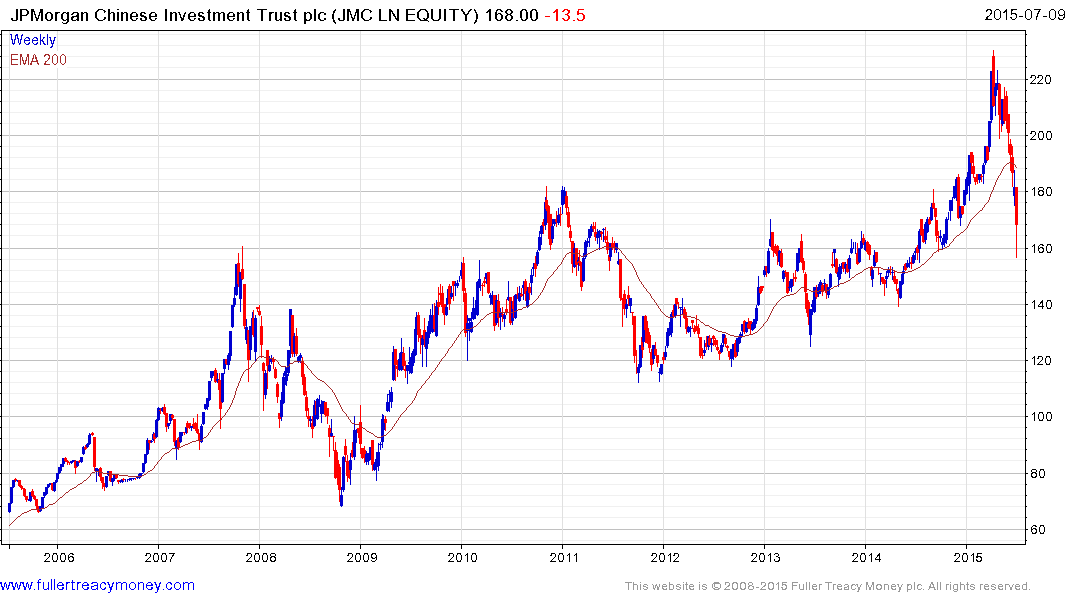Click the 2014 x-axis label
This screenshot has width=1075, height=600.
coord(867,557)
